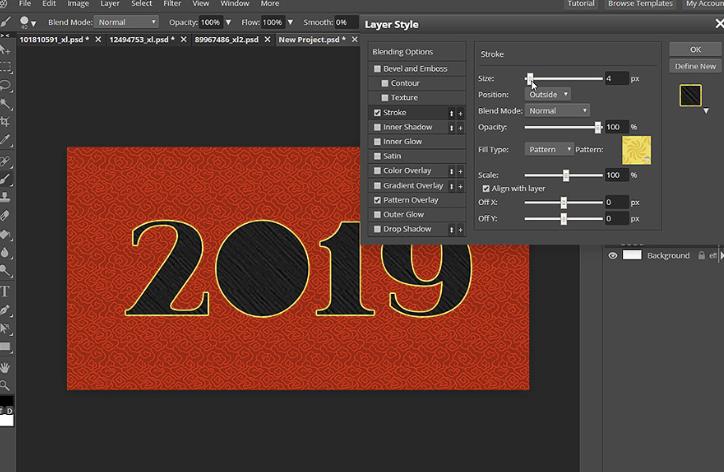The width and height of the screenshot is (724, 472).
Task: Open the Stroke Blend Mode dropdown
Action: (557, 111)
